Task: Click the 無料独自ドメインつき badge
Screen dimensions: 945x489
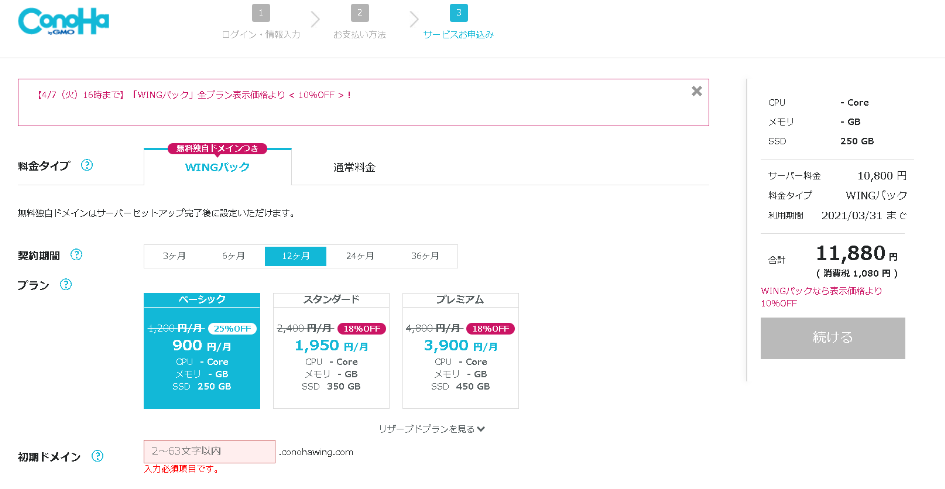Action: click(218, 148)
